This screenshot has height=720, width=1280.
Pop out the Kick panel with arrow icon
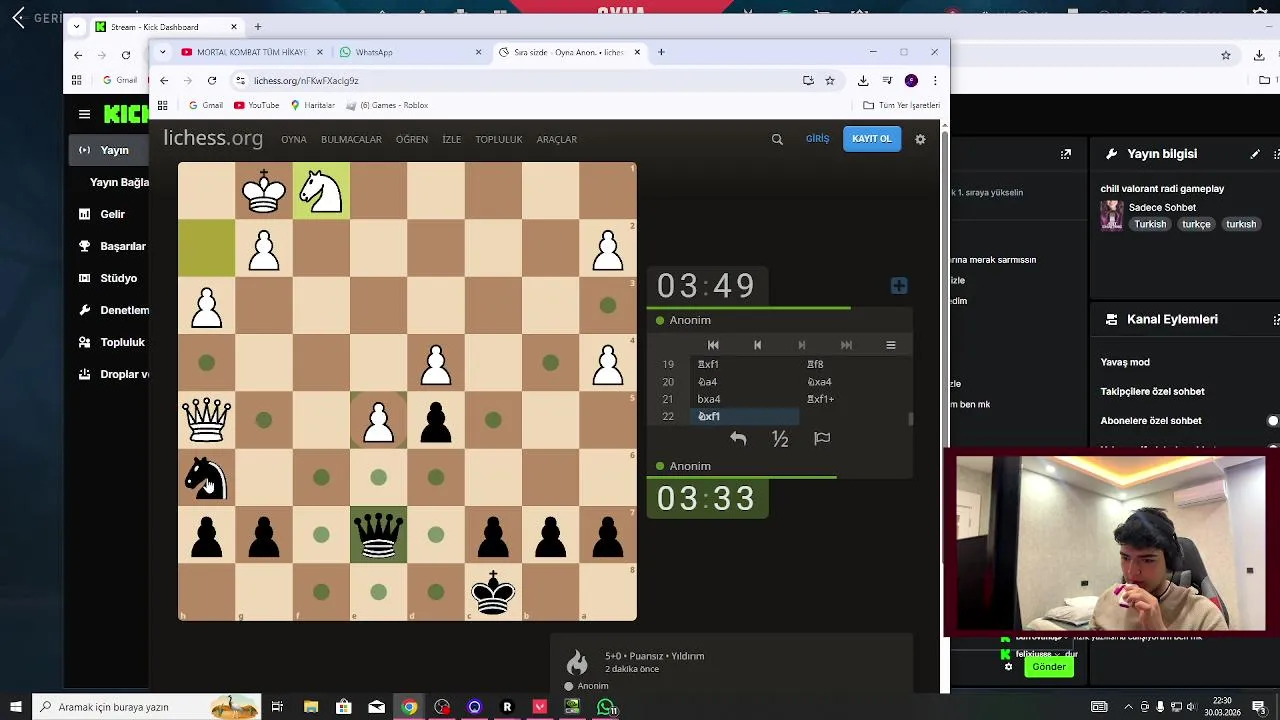[1066, 154]
